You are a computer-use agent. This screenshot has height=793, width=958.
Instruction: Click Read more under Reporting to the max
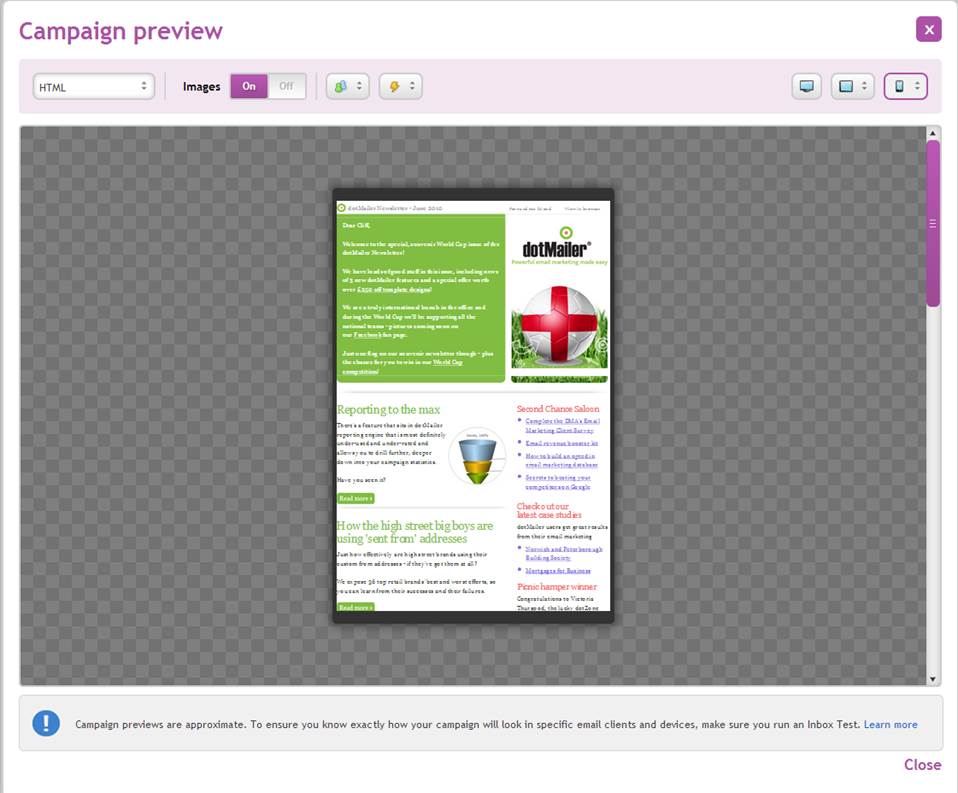click(x=355, y=498)
